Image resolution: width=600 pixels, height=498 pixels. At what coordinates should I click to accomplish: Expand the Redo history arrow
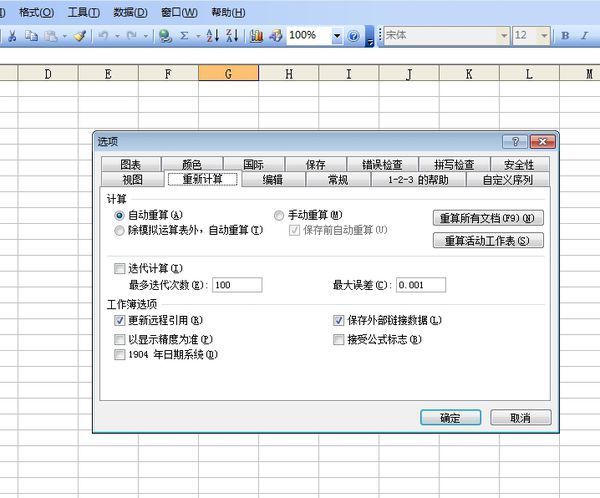(x=146, y=36)
